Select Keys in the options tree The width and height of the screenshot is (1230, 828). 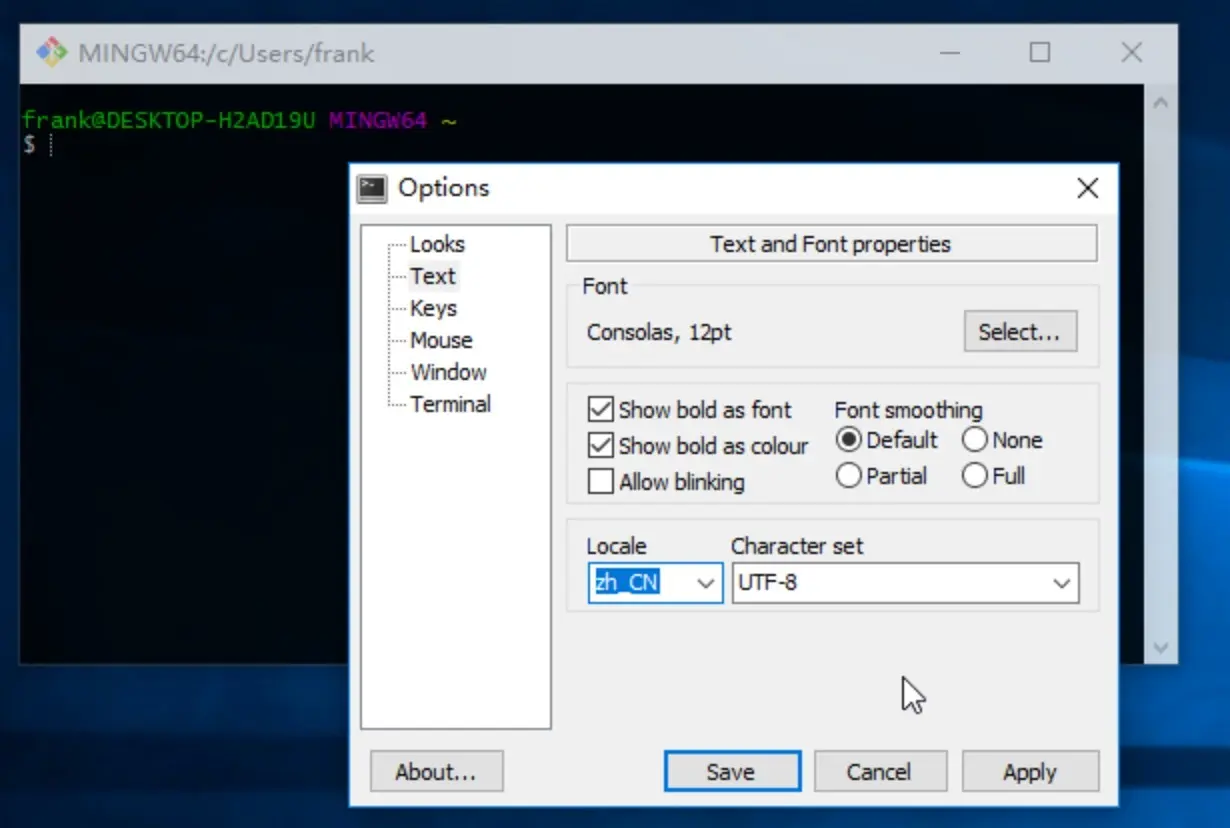(x=433, y=308)
